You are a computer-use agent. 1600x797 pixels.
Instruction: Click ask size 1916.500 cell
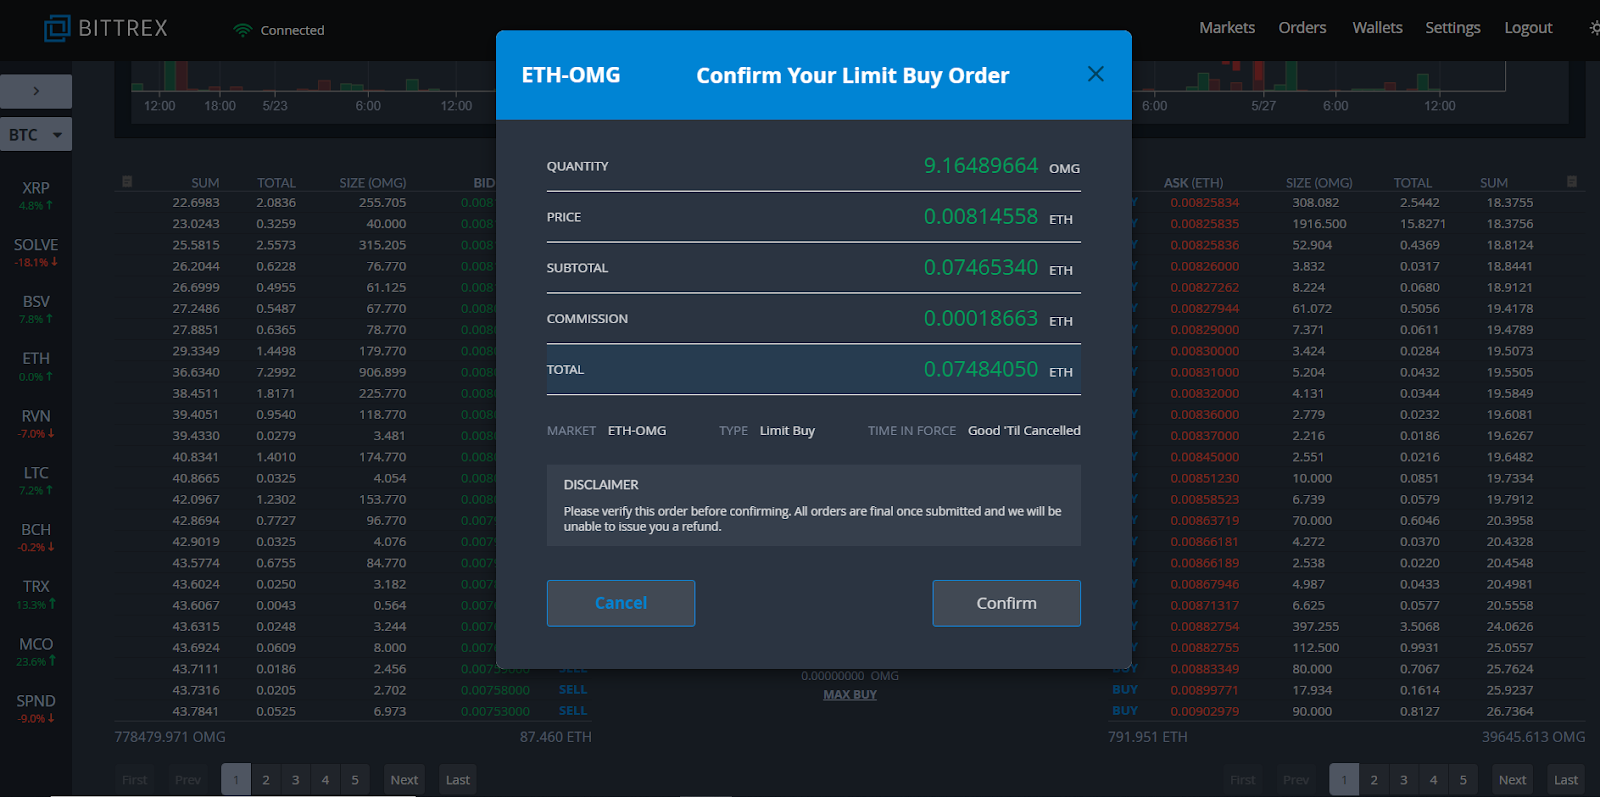click(1319, 223)
